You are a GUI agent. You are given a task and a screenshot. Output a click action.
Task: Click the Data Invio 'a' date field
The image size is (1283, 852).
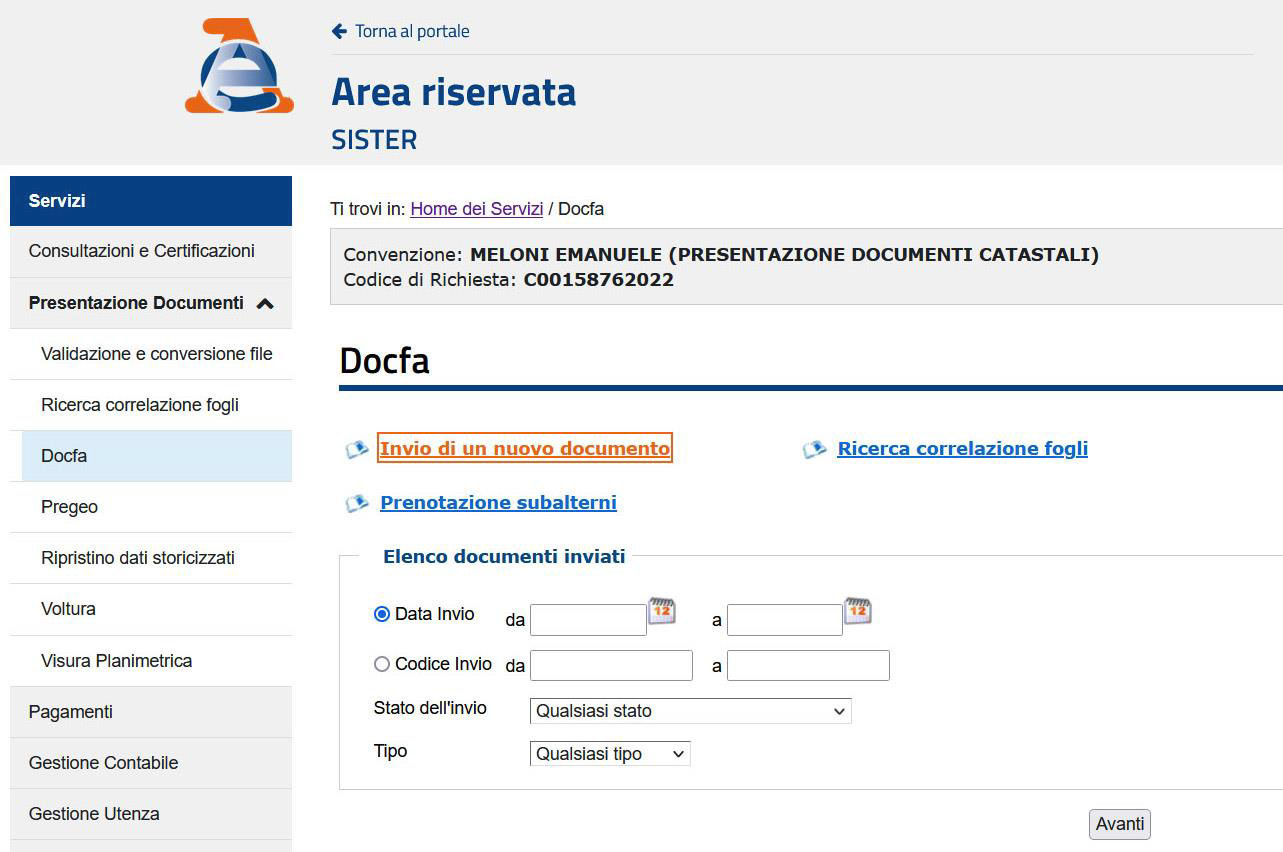click(x=784, y=620)
